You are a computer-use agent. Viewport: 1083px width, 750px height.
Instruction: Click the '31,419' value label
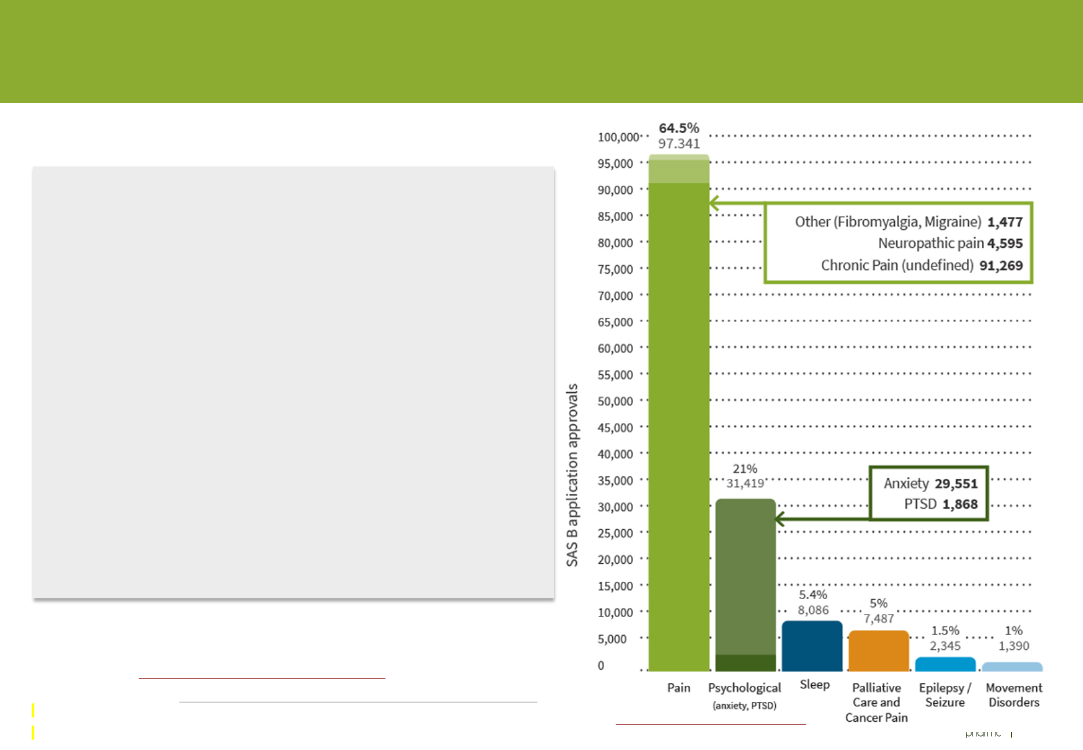(745, 483)
